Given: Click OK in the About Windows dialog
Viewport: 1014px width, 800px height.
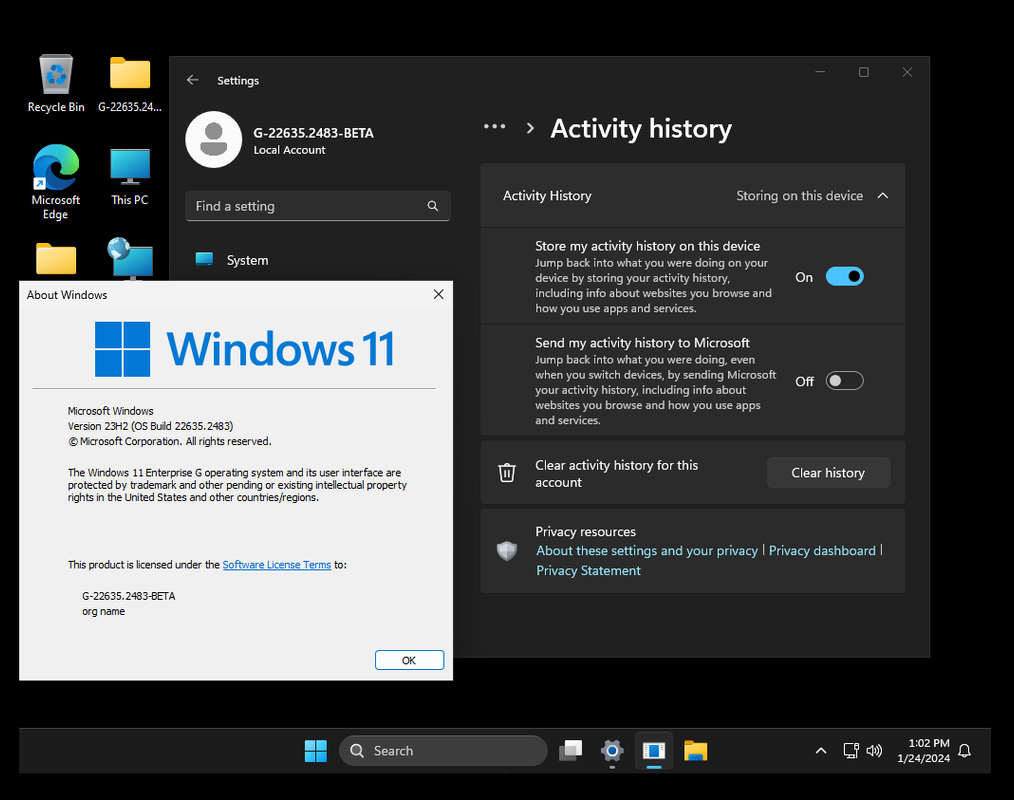Looking at the screenshot, I should pos(409,660).
